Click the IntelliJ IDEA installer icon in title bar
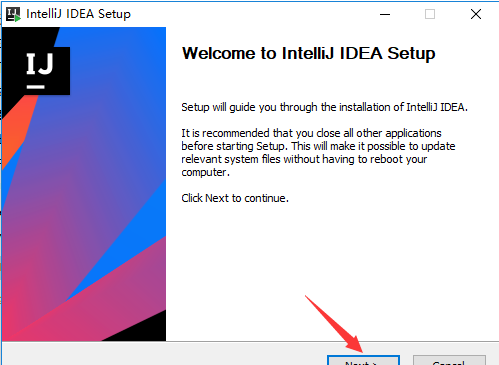The width and height of the screenshot is (499, 365). click(13, 14)
